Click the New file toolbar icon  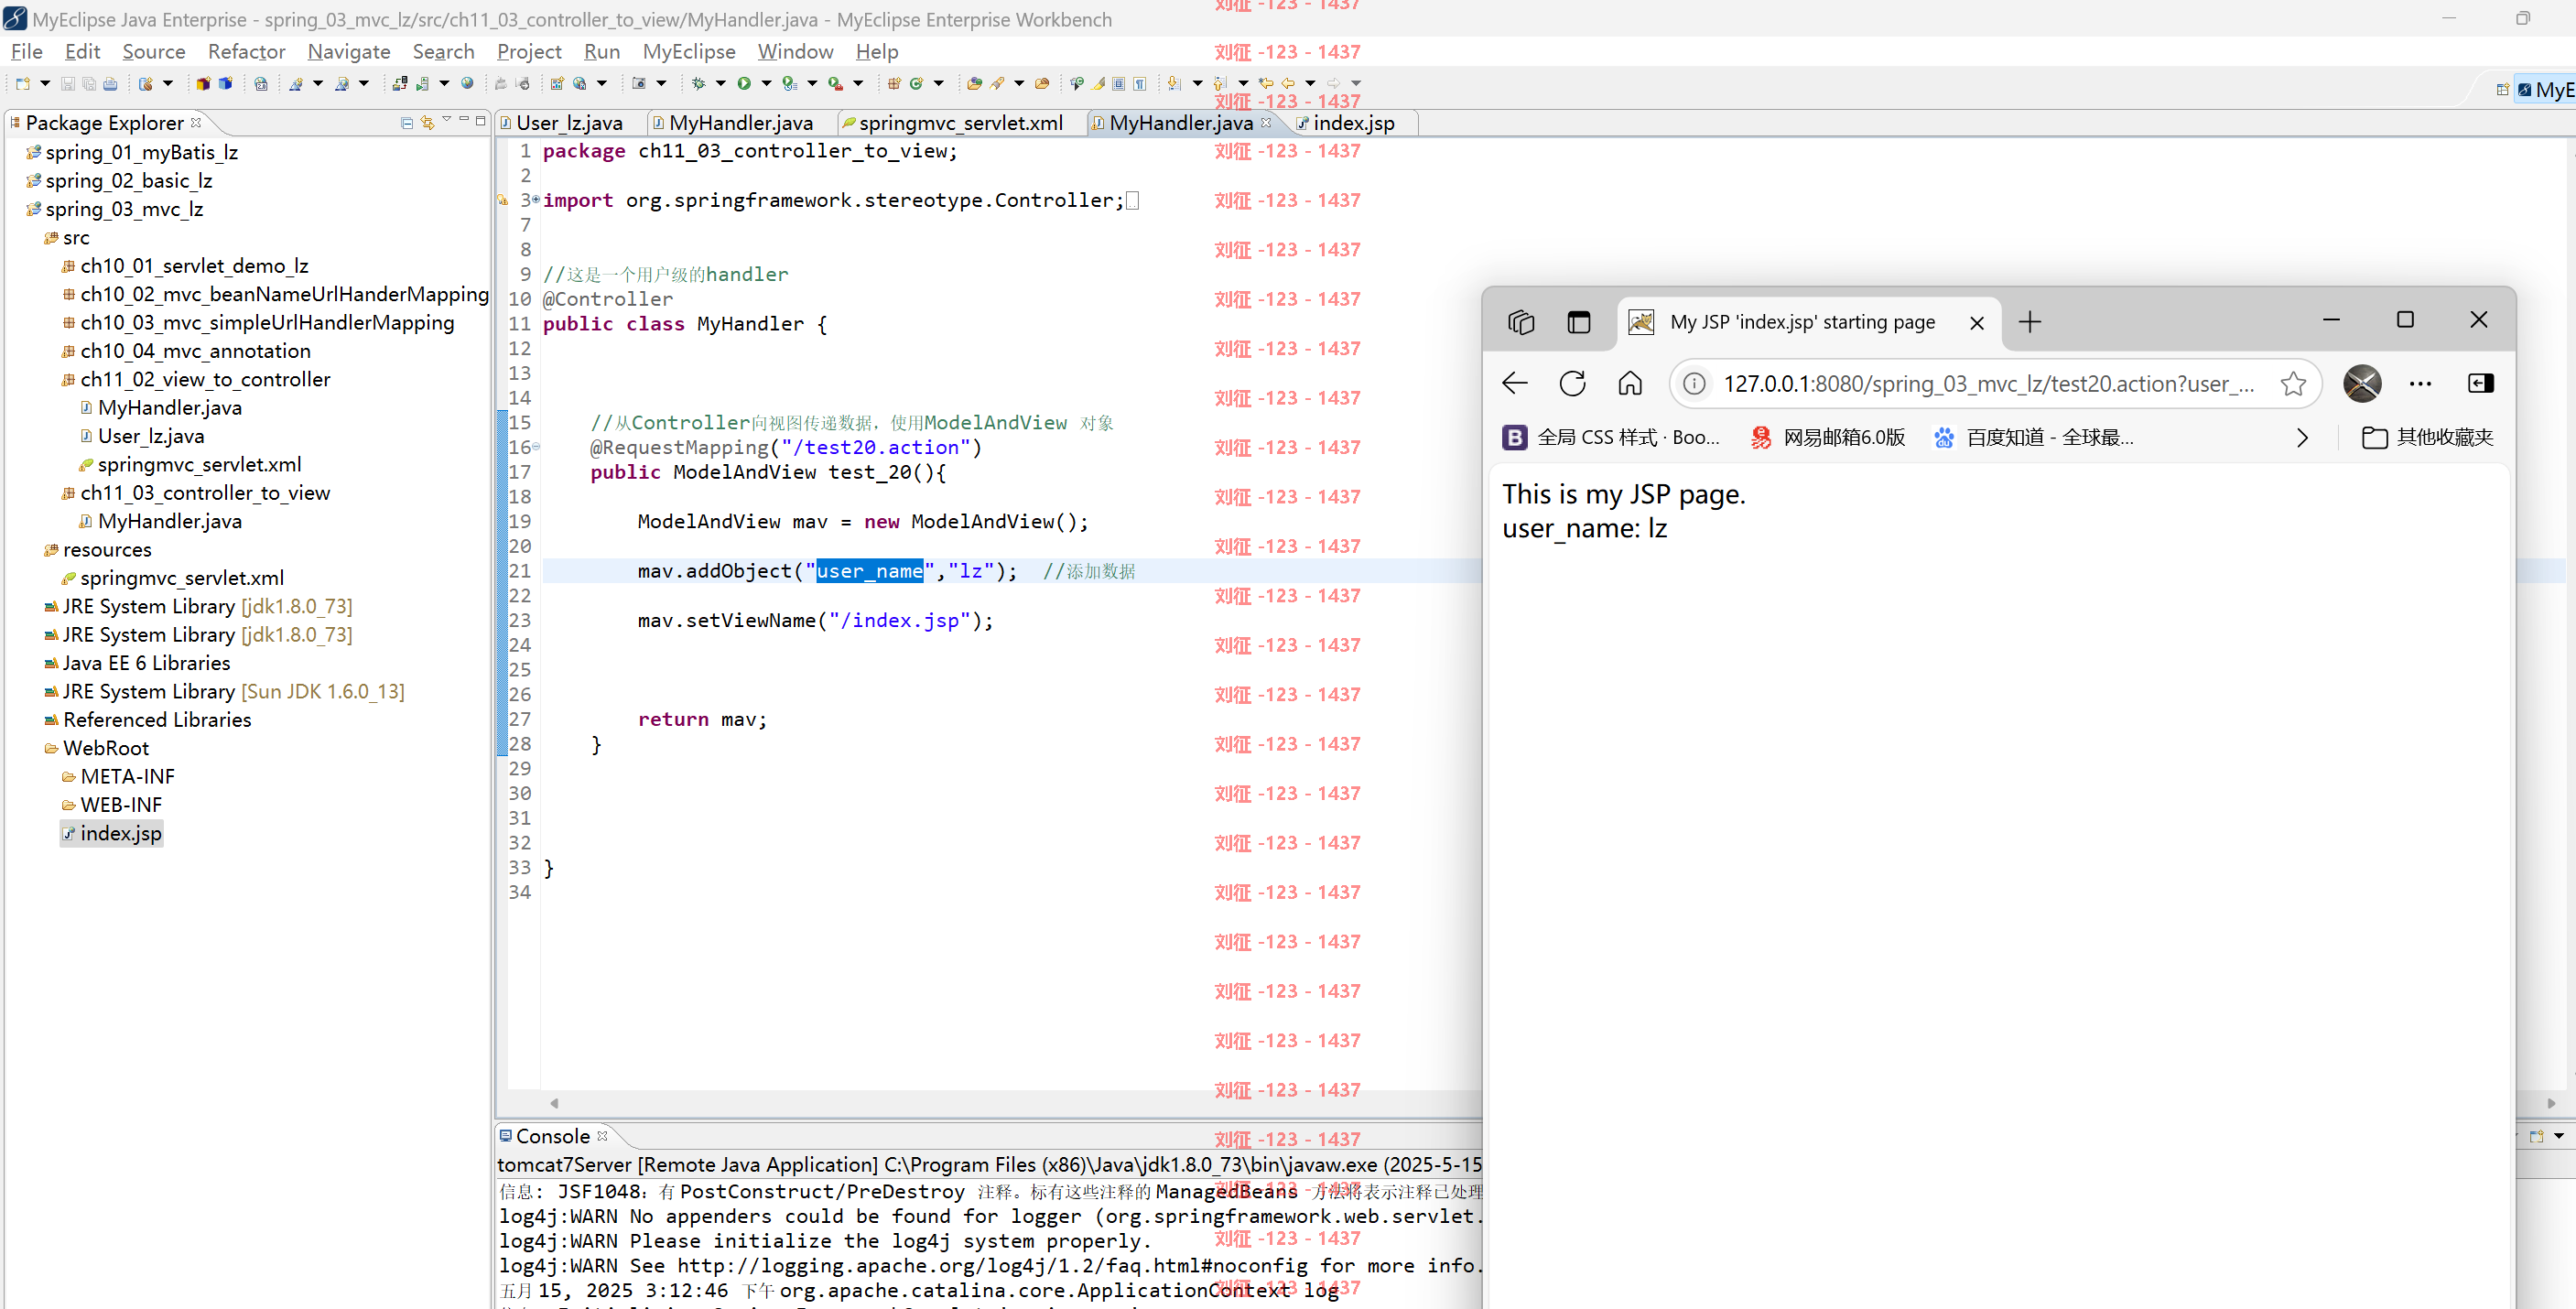(22, 84)
